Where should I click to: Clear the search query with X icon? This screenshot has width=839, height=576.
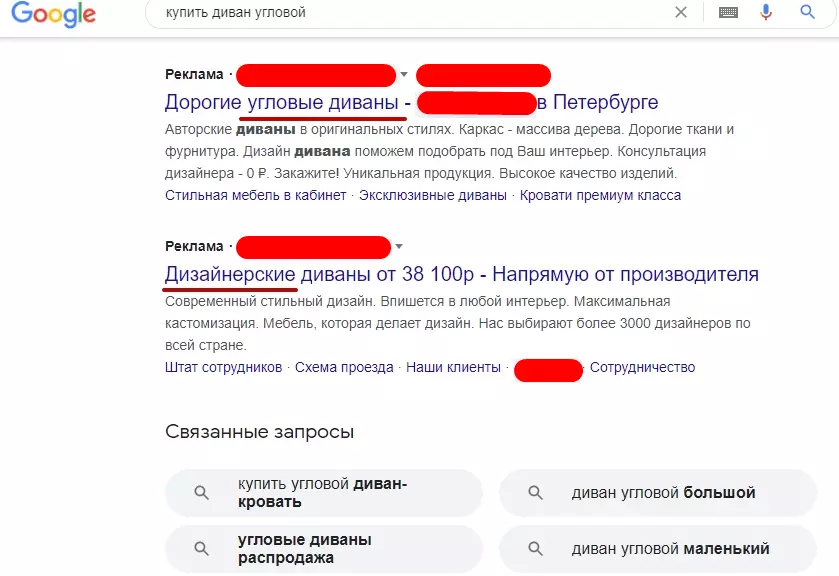681,12
